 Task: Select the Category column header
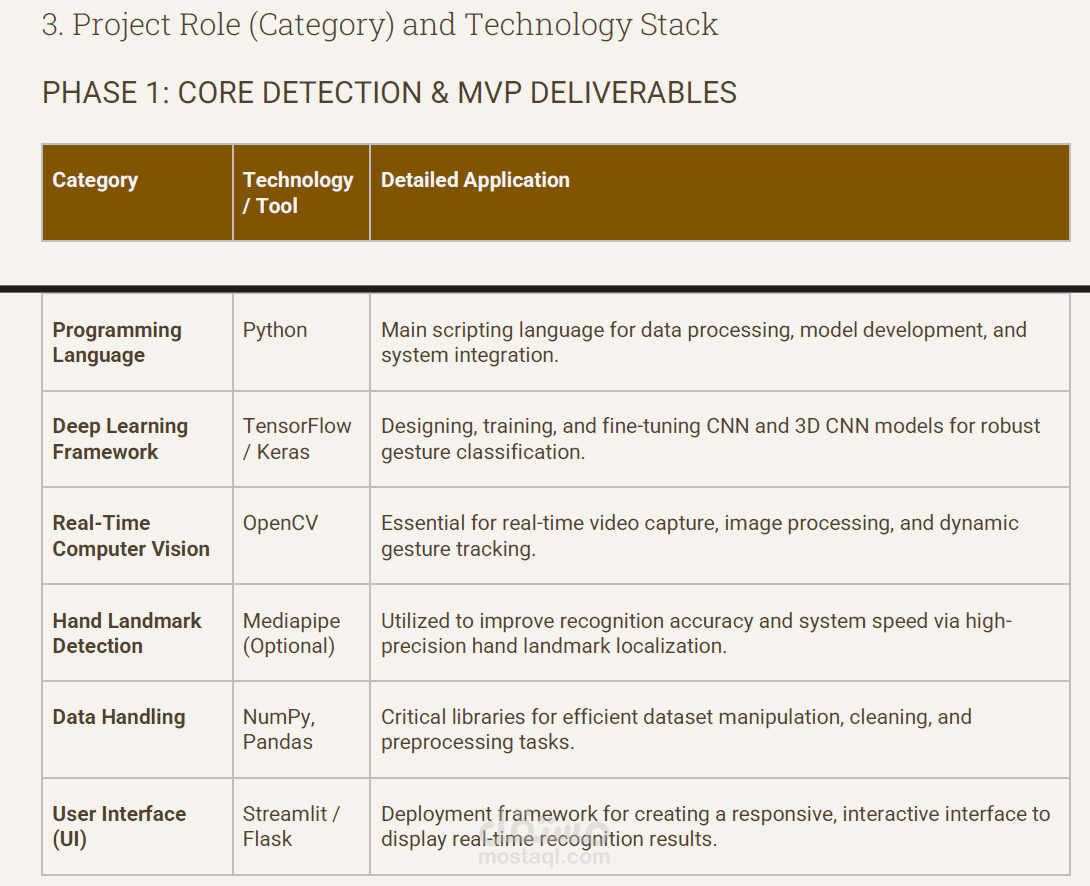coord(95,180)
